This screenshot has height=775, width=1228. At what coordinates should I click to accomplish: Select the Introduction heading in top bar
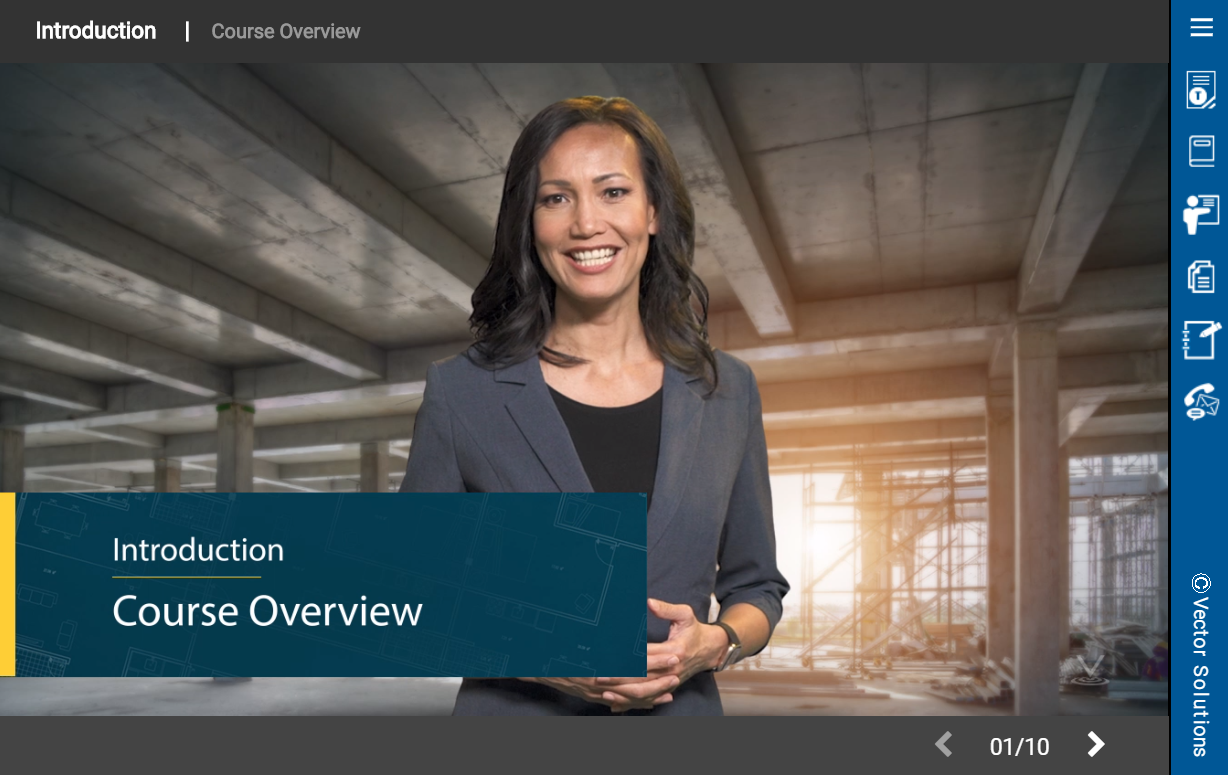96,31
